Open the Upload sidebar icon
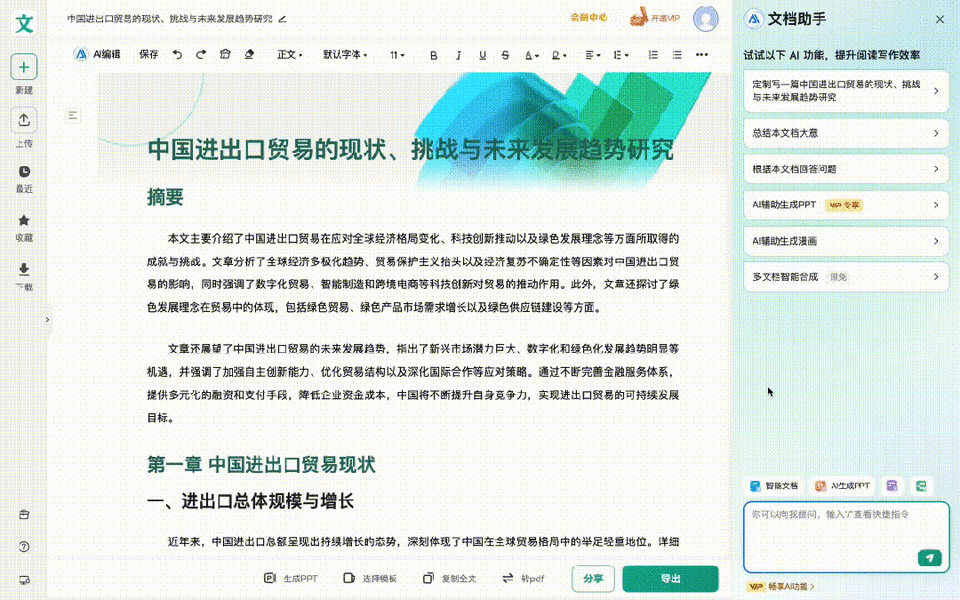 coord(24,119)
